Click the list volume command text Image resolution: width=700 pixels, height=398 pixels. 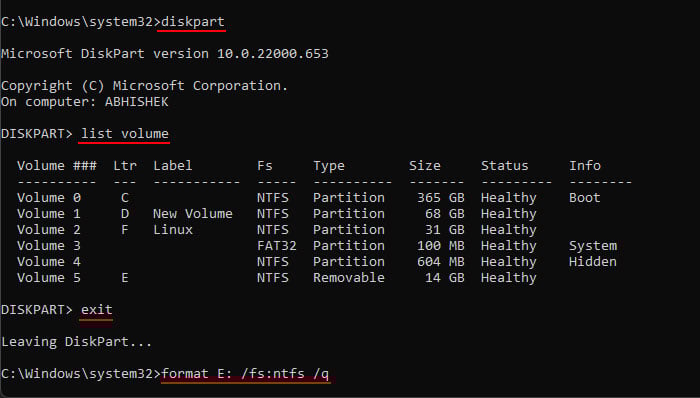click(125, 133)
